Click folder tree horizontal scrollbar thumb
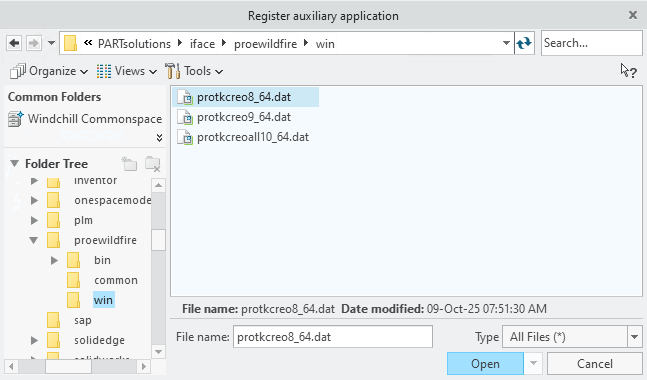 pyautogui.click(x=68, y=366)
